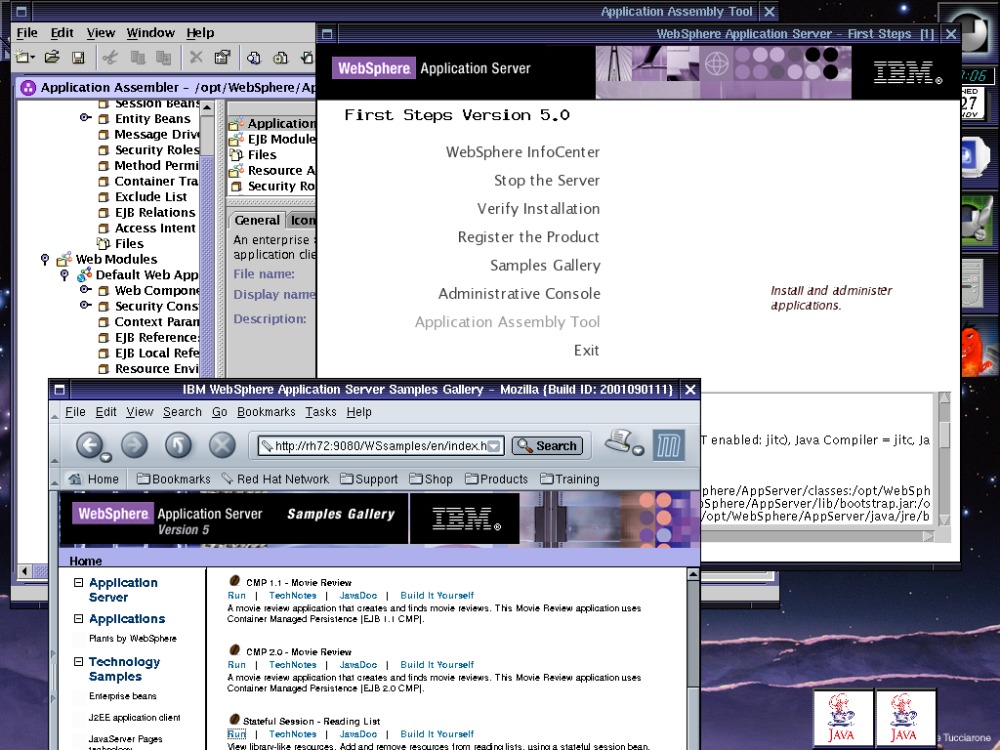Open the Products bookmarks folder in Mozilla
1000x750 pixels.
(496, 479)
